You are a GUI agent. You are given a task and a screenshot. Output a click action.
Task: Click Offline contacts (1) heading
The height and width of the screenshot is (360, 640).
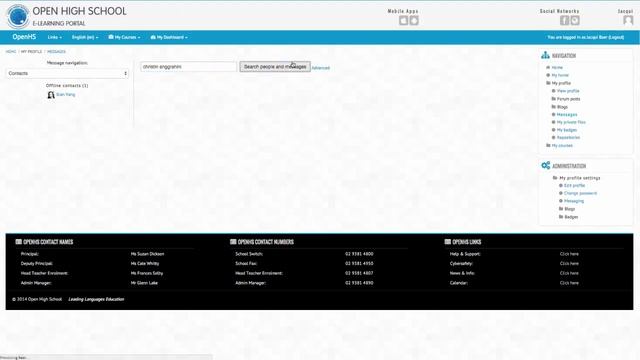(67, 86)
